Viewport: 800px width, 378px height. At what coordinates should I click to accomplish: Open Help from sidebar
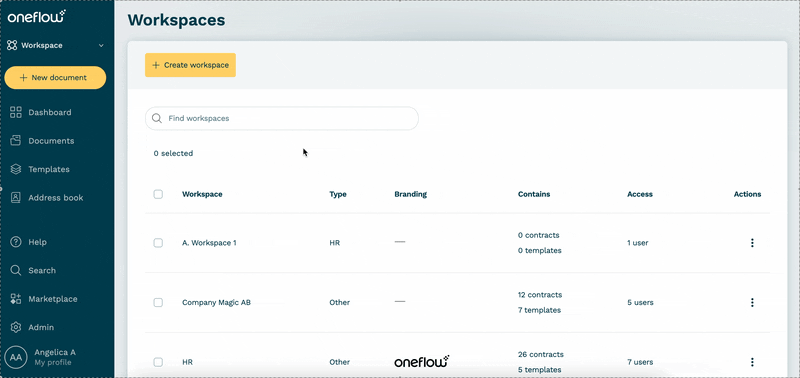37,242
